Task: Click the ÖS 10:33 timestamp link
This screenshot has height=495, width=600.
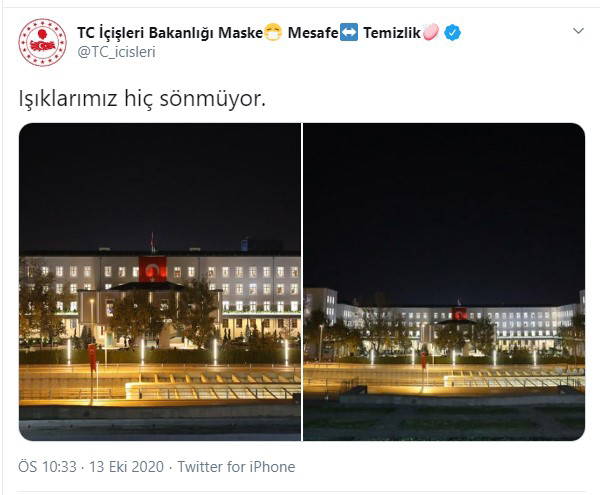Action: [x=47, y=467]
